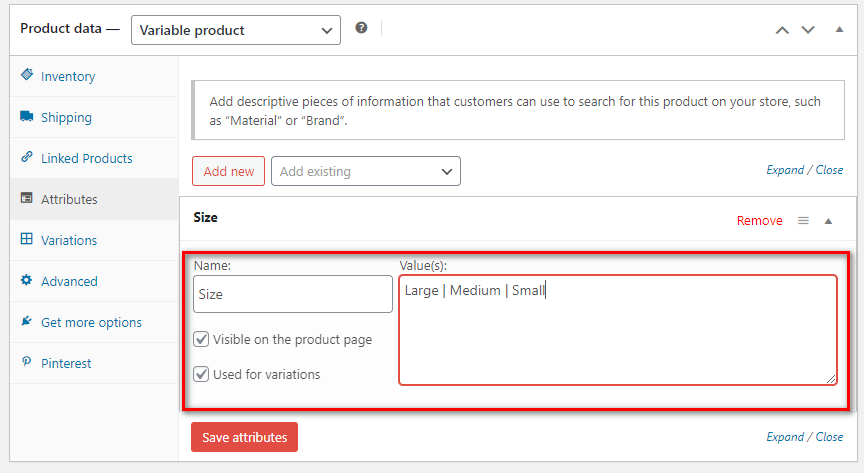Click the Inventory tag icon
This screenshot has height=473, width=864.
pyautogui.click(x=26, y=74)
